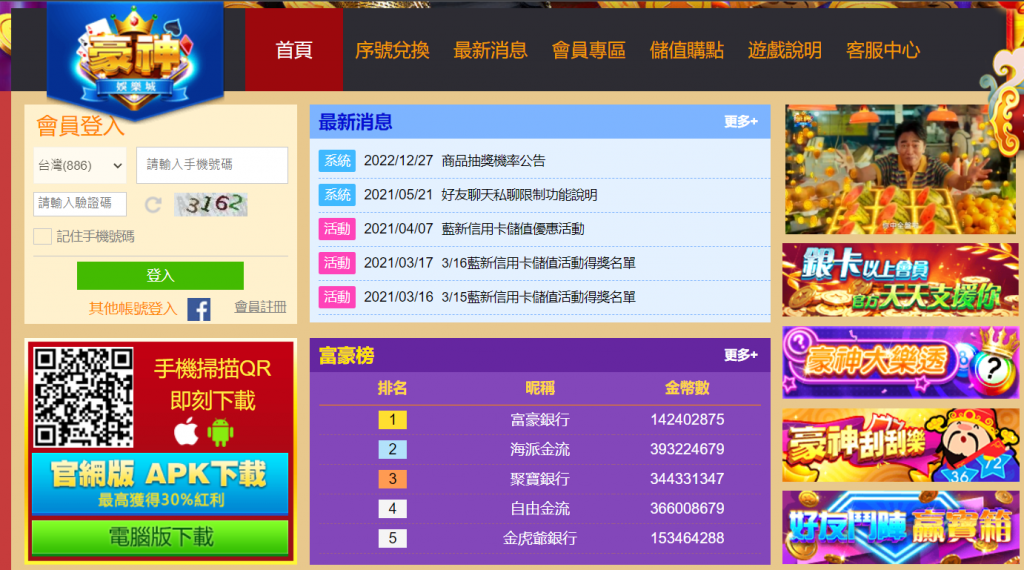Toggle 記住手機號碼 checkbox
The image size is (1024, 570).
42,236
